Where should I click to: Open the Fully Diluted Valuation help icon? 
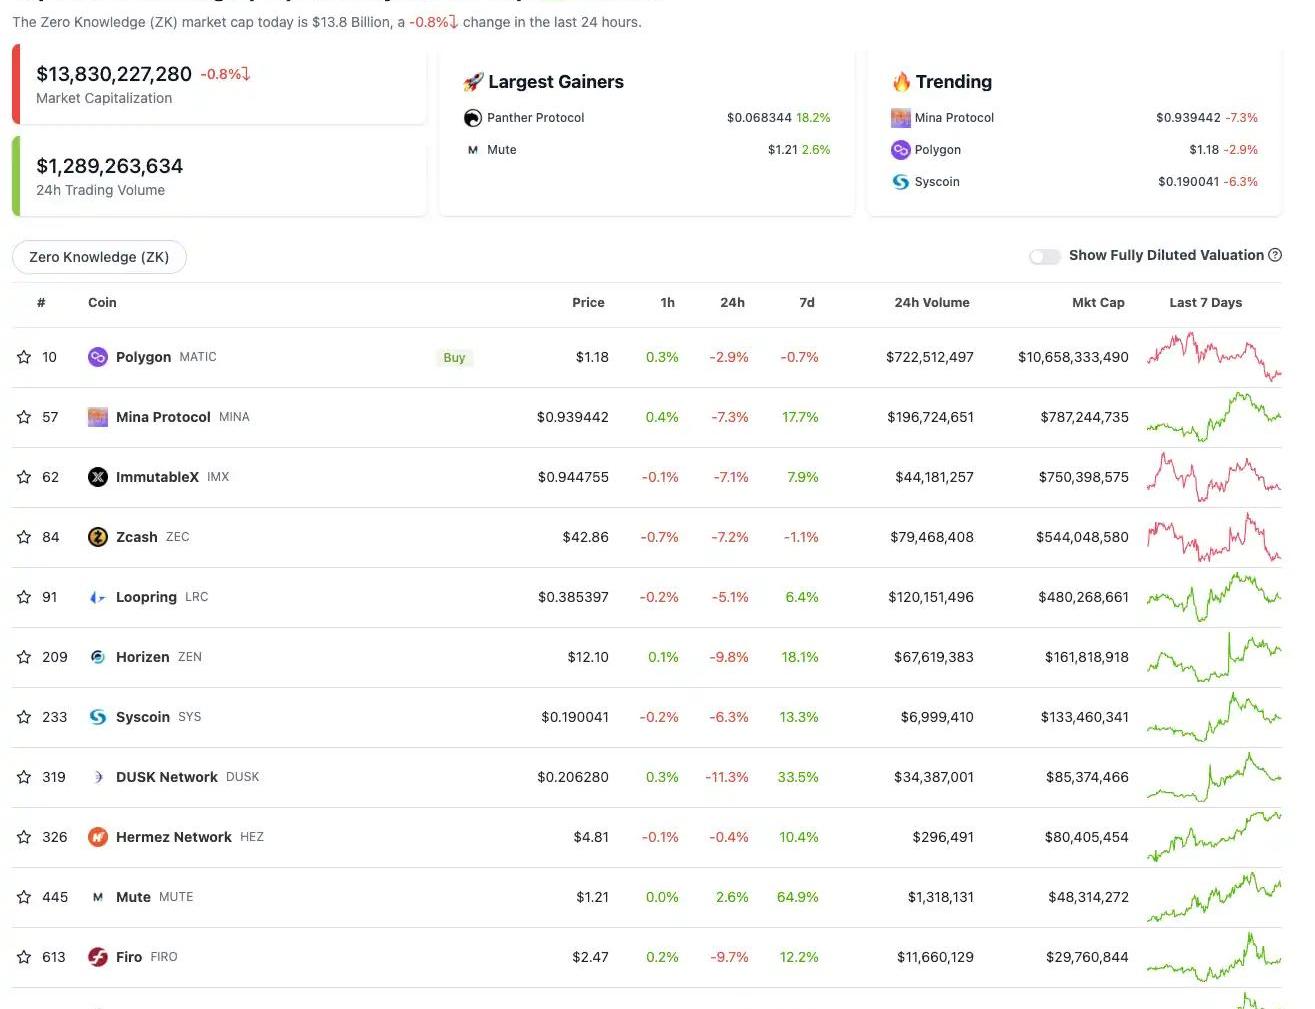click(x=1275, y=255)
